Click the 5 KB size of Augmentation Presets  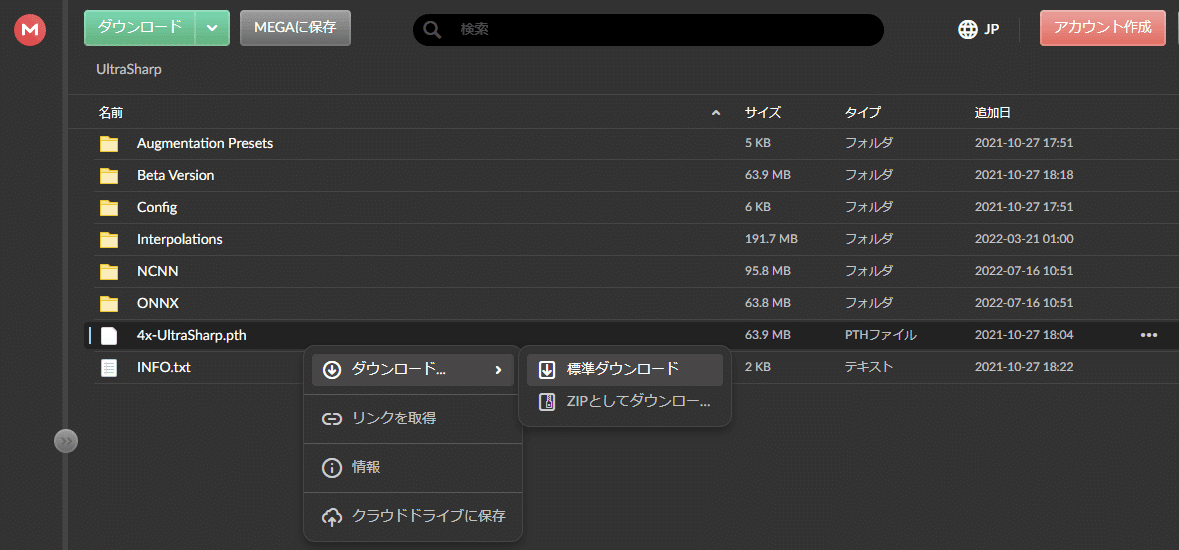click(757, 144)
